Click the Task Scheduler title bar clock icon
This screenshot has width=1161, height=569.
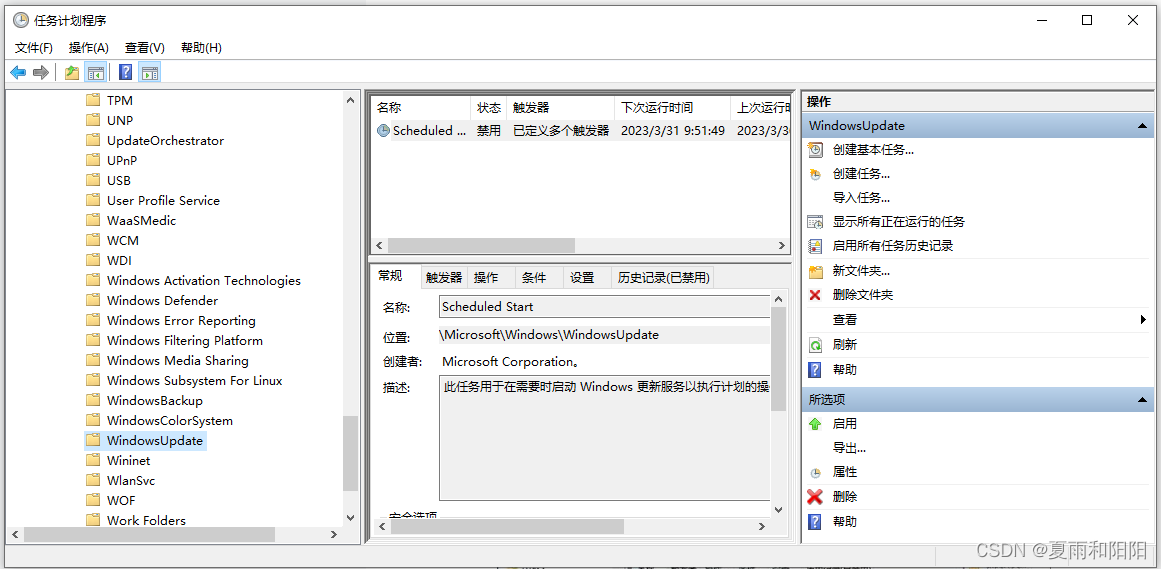21,20
